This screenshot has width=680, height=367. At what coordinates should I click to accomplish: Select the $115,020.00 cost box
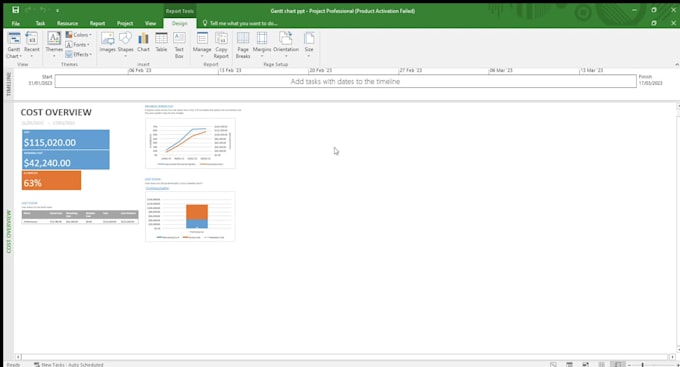(65, 140)
